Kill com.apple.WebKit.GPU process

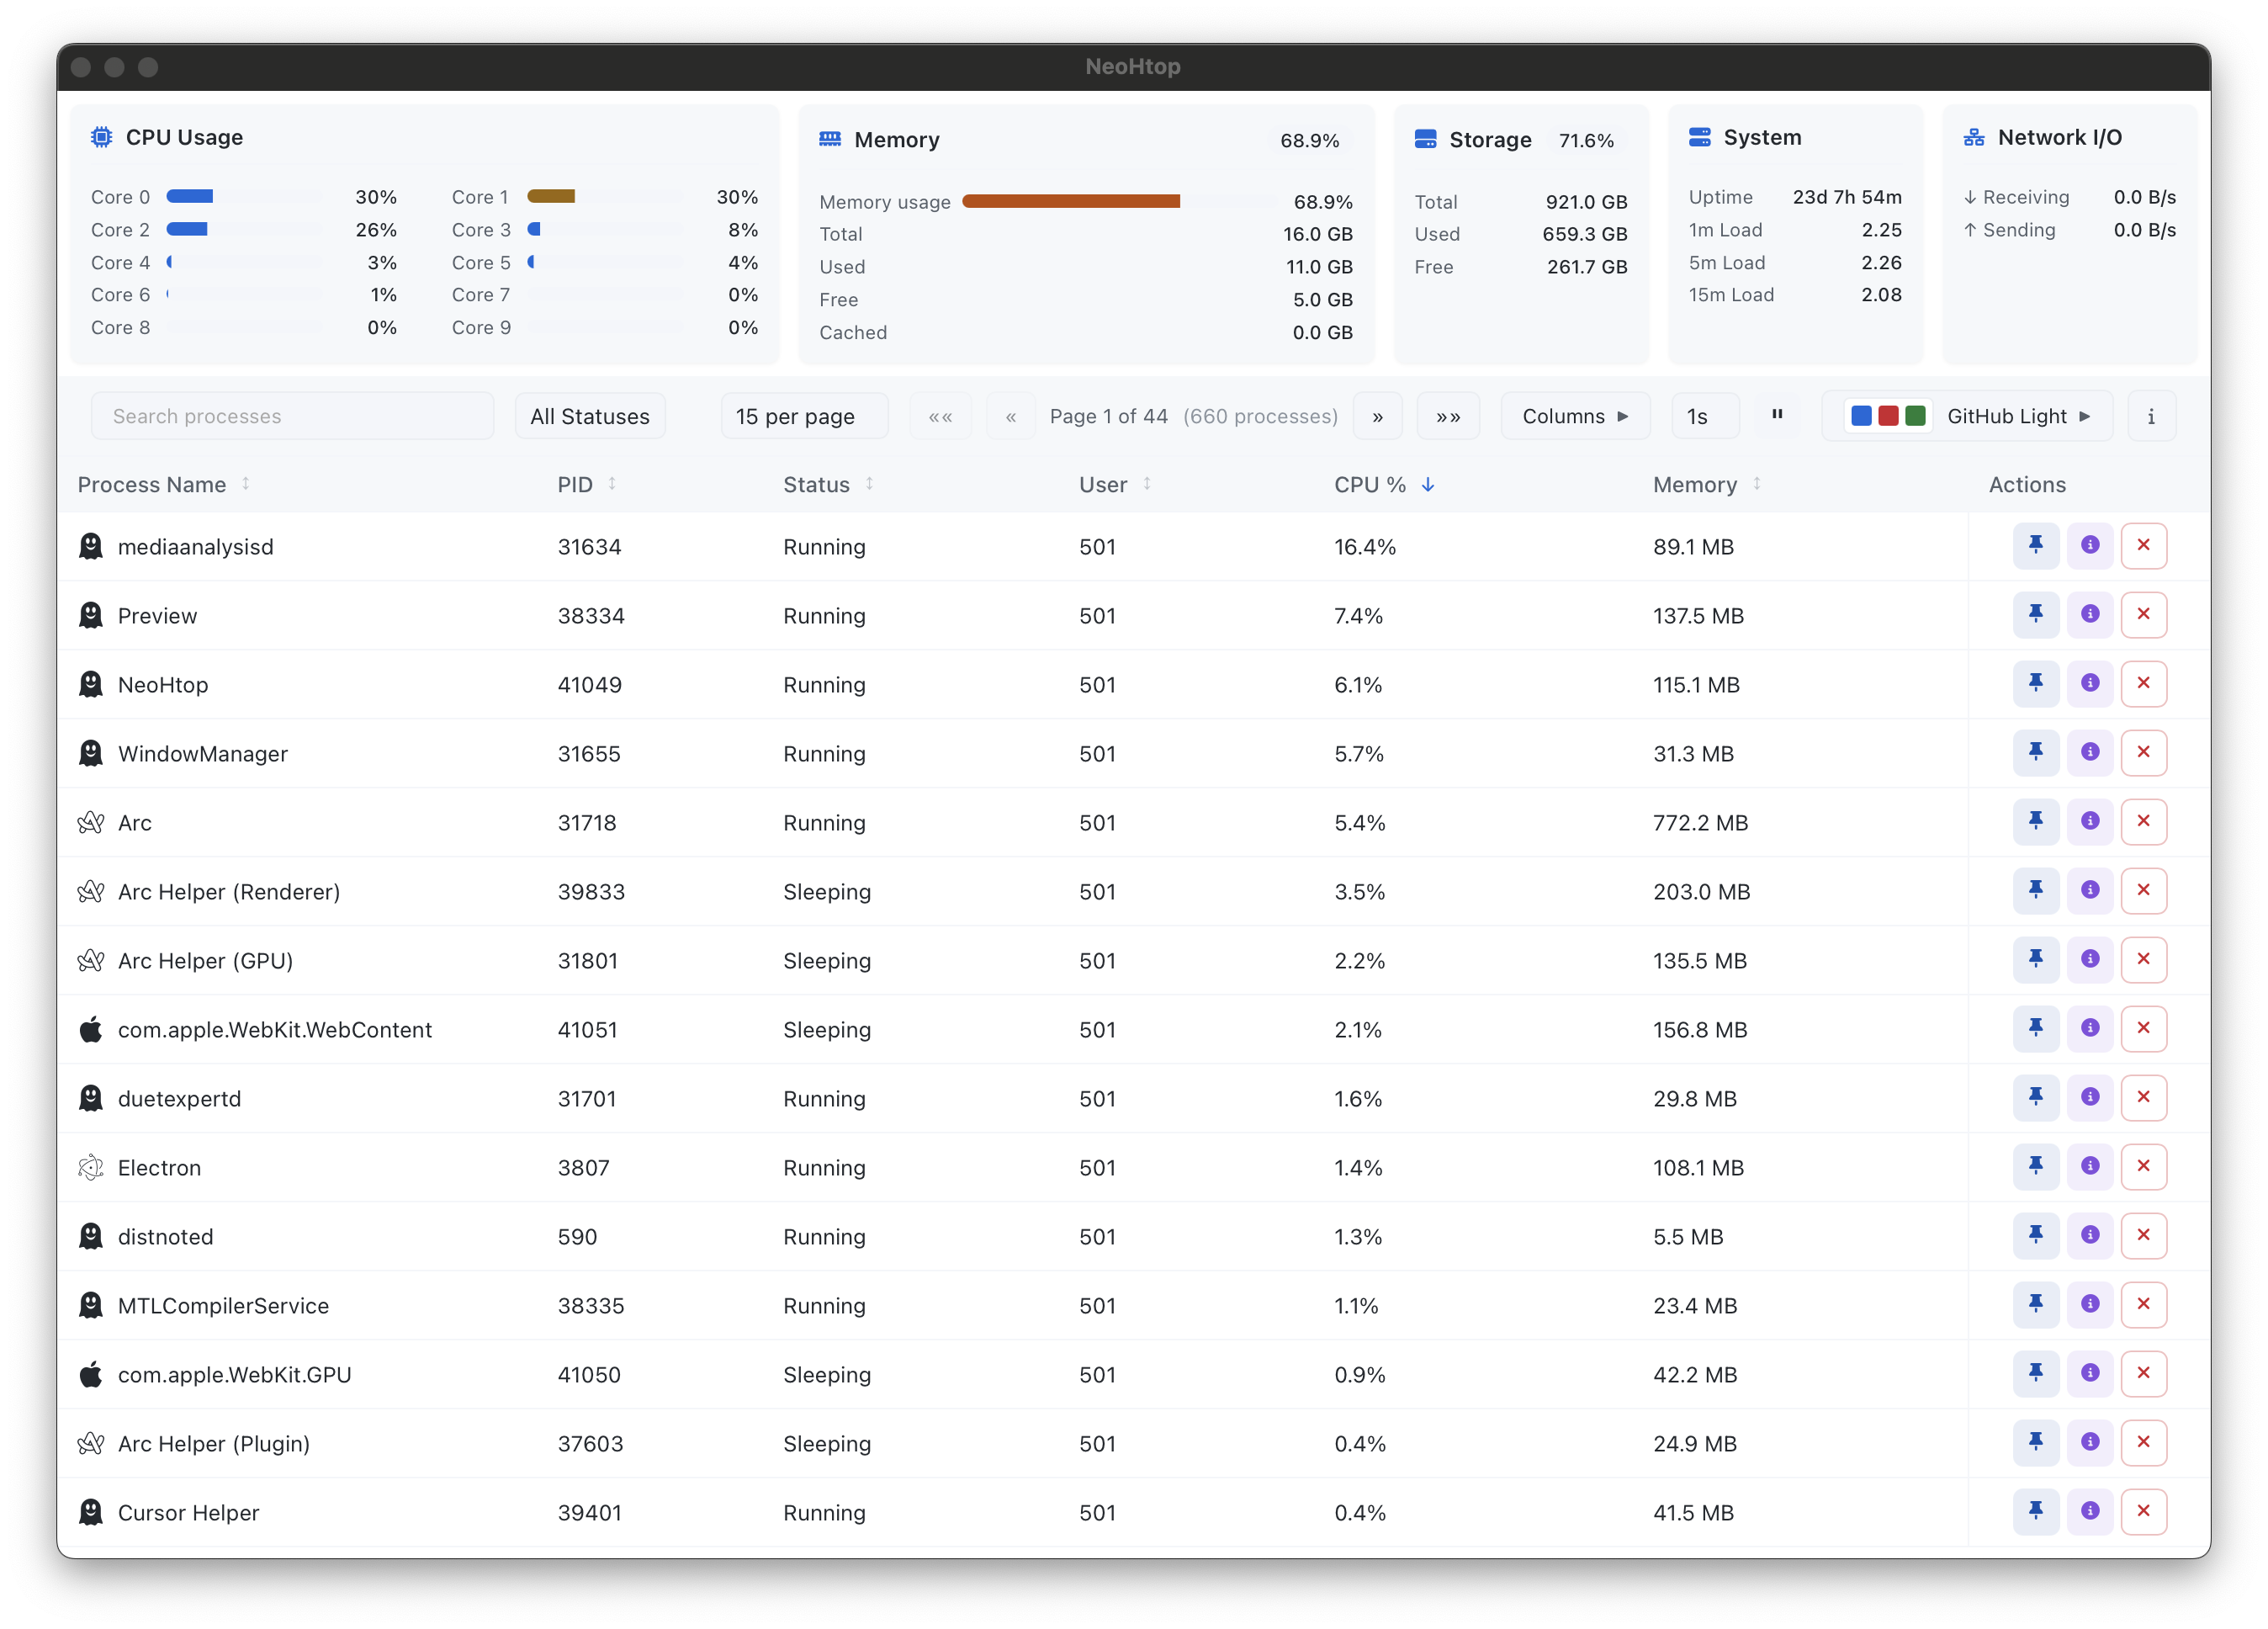(x=2143, y=1374)
